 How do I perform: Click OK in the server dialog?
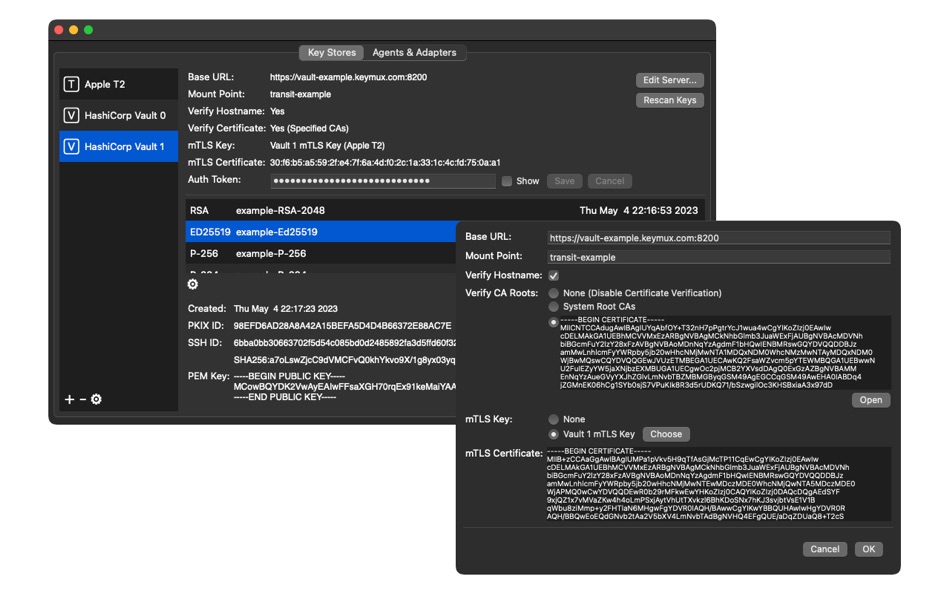869,549
